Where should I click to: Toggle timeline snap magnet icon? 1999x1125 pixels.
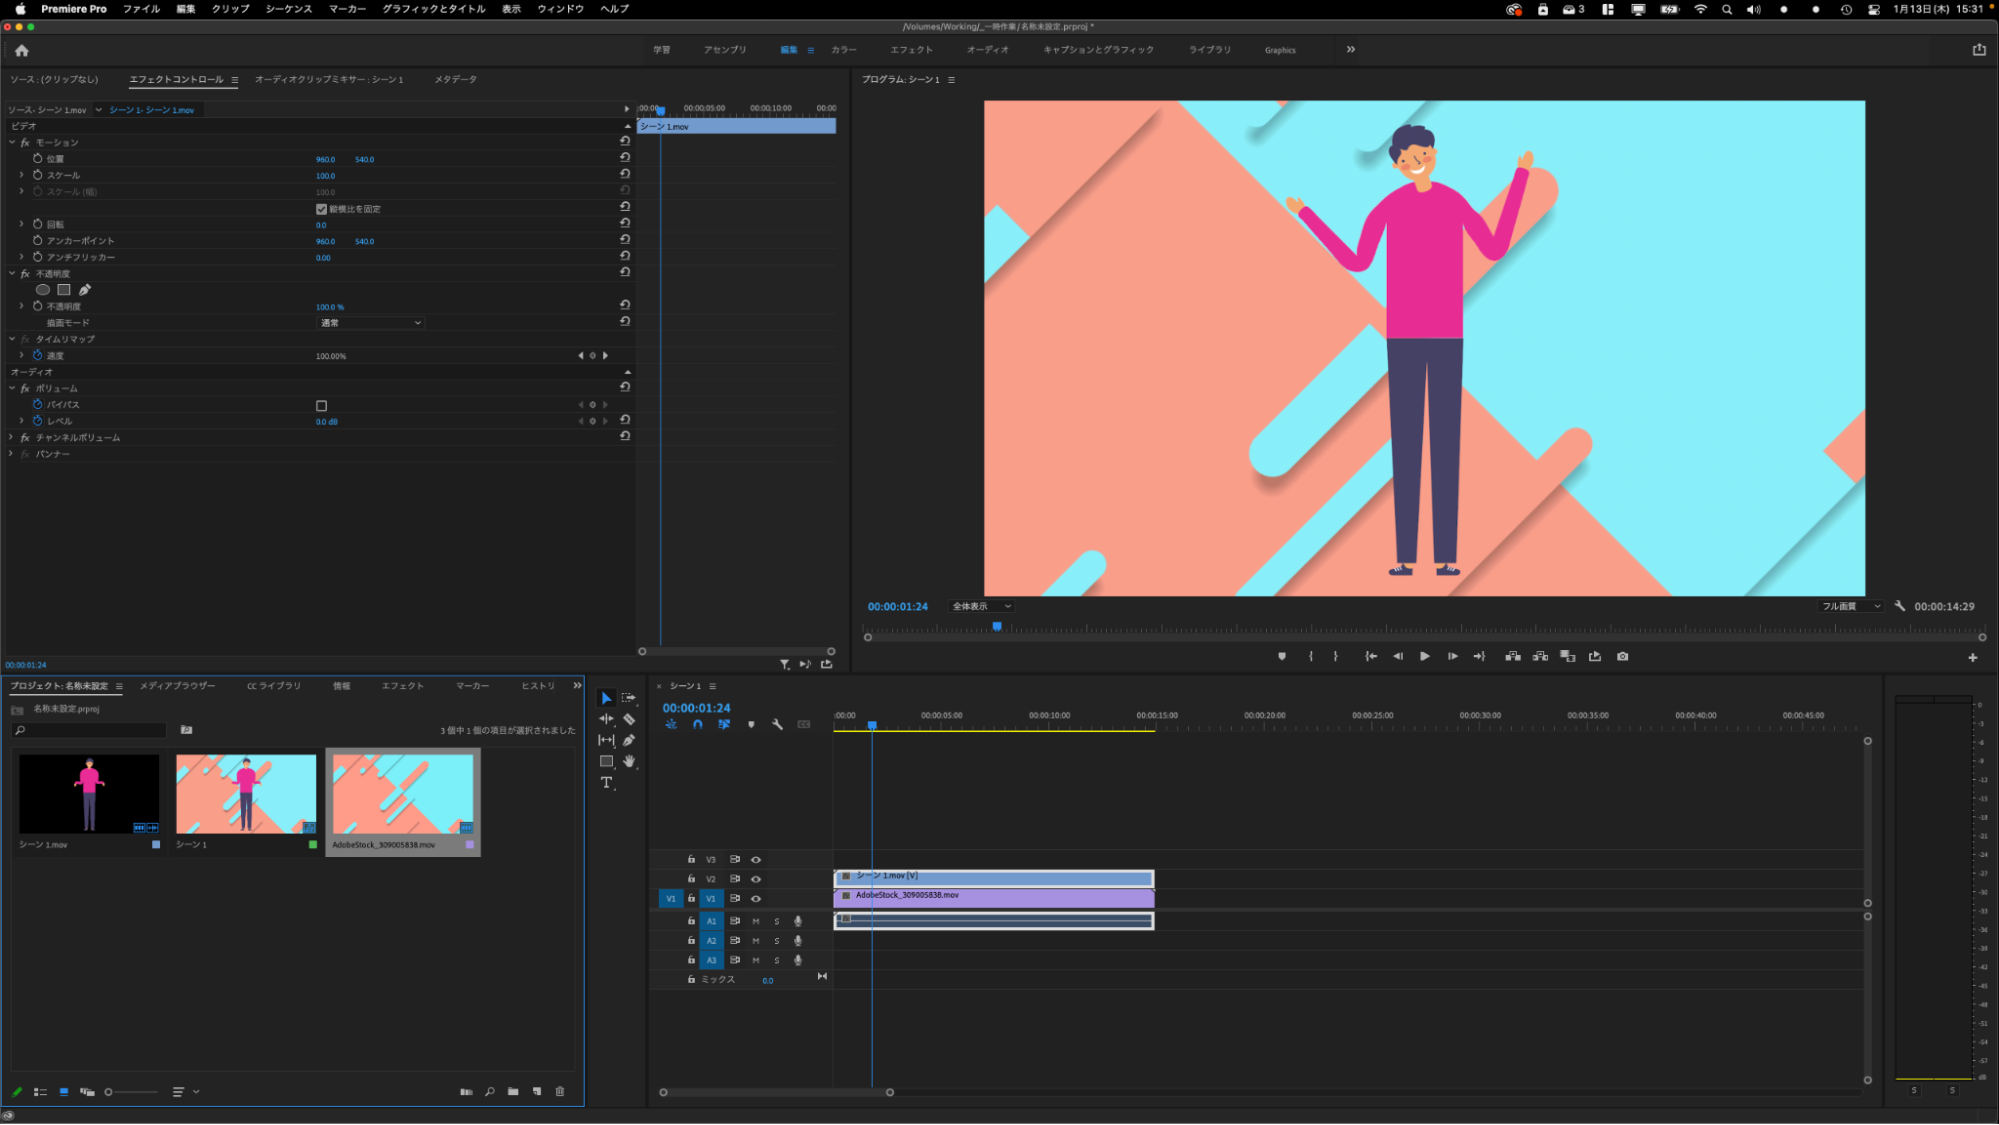[697, 724]
